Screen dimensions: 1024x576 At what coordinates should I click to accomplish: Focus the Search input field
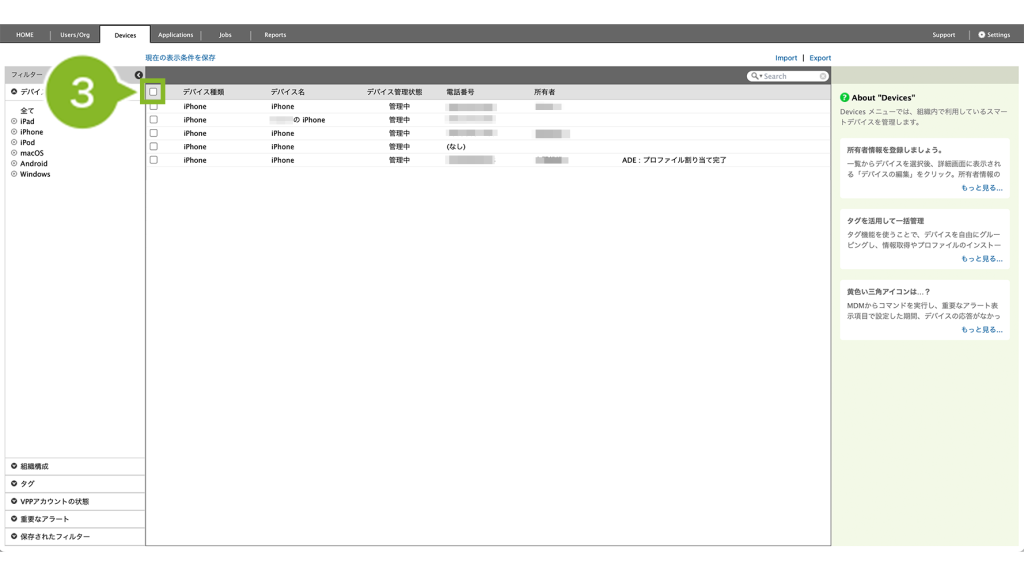pyautogui.click(x=790, y=76)
